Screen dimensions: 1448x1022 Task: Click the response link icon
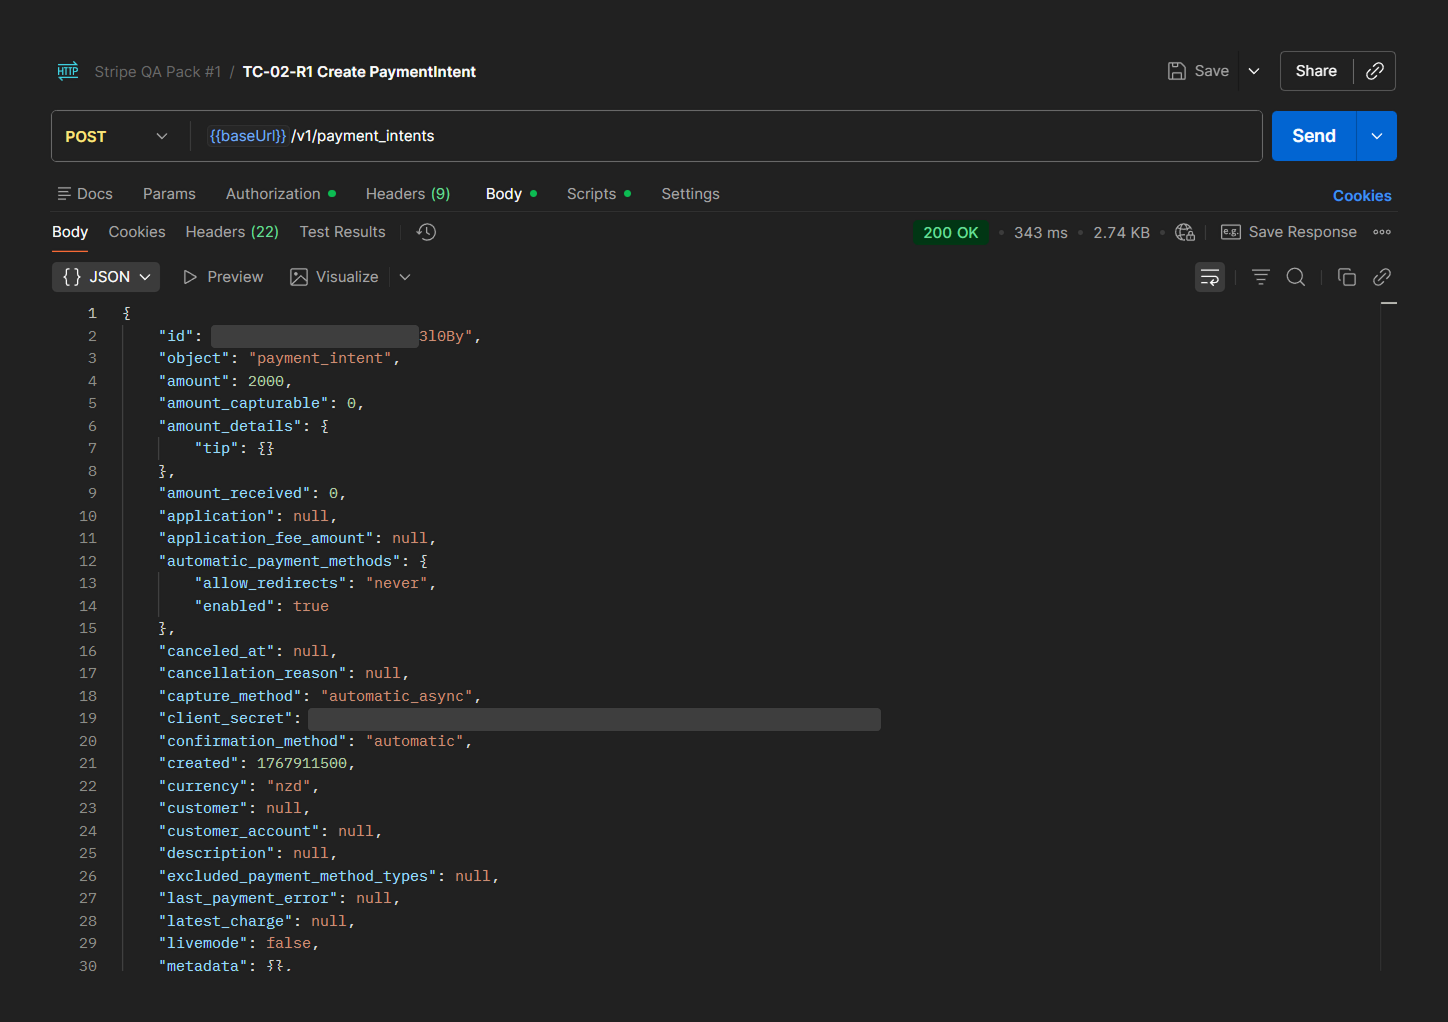pos(1382,277)
